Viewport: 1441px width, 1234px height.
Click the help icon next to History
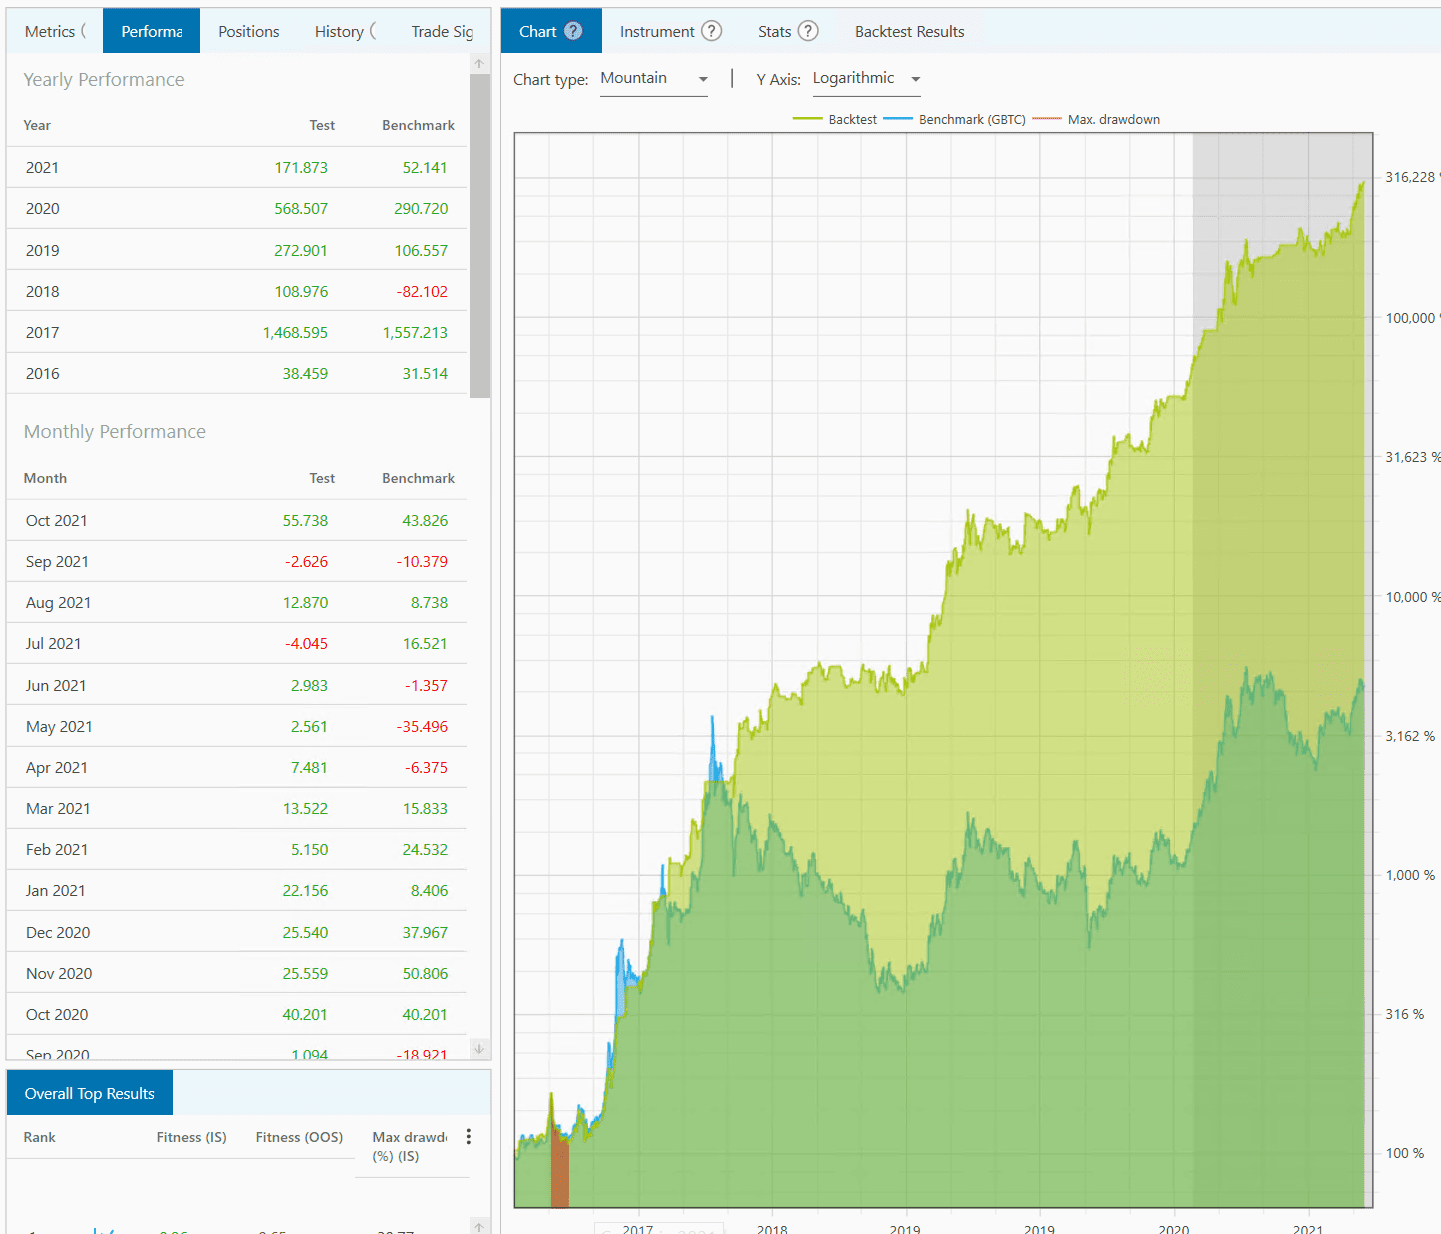pos(374,31)
